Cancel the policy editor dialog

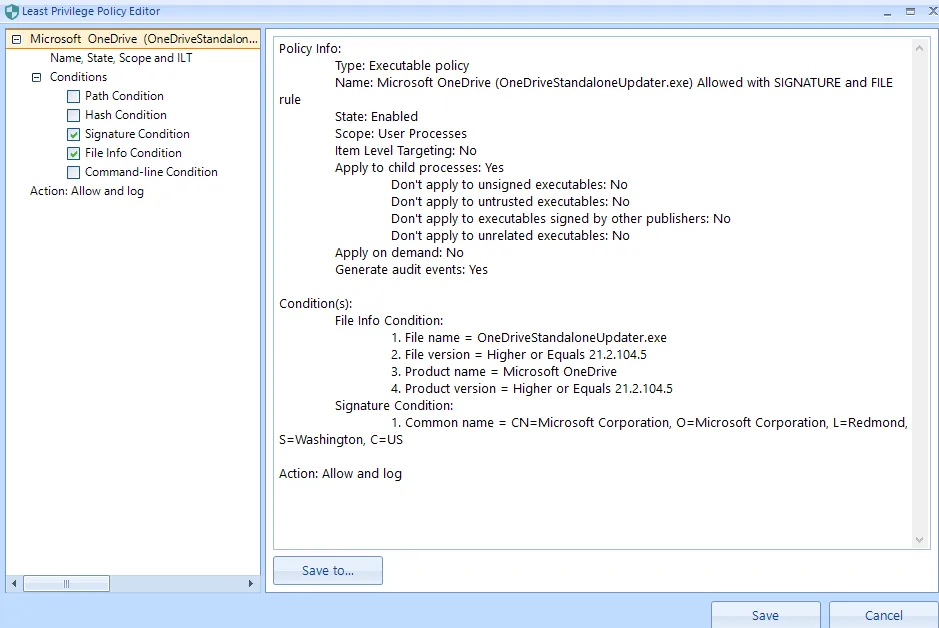click(x=883, y=615)
